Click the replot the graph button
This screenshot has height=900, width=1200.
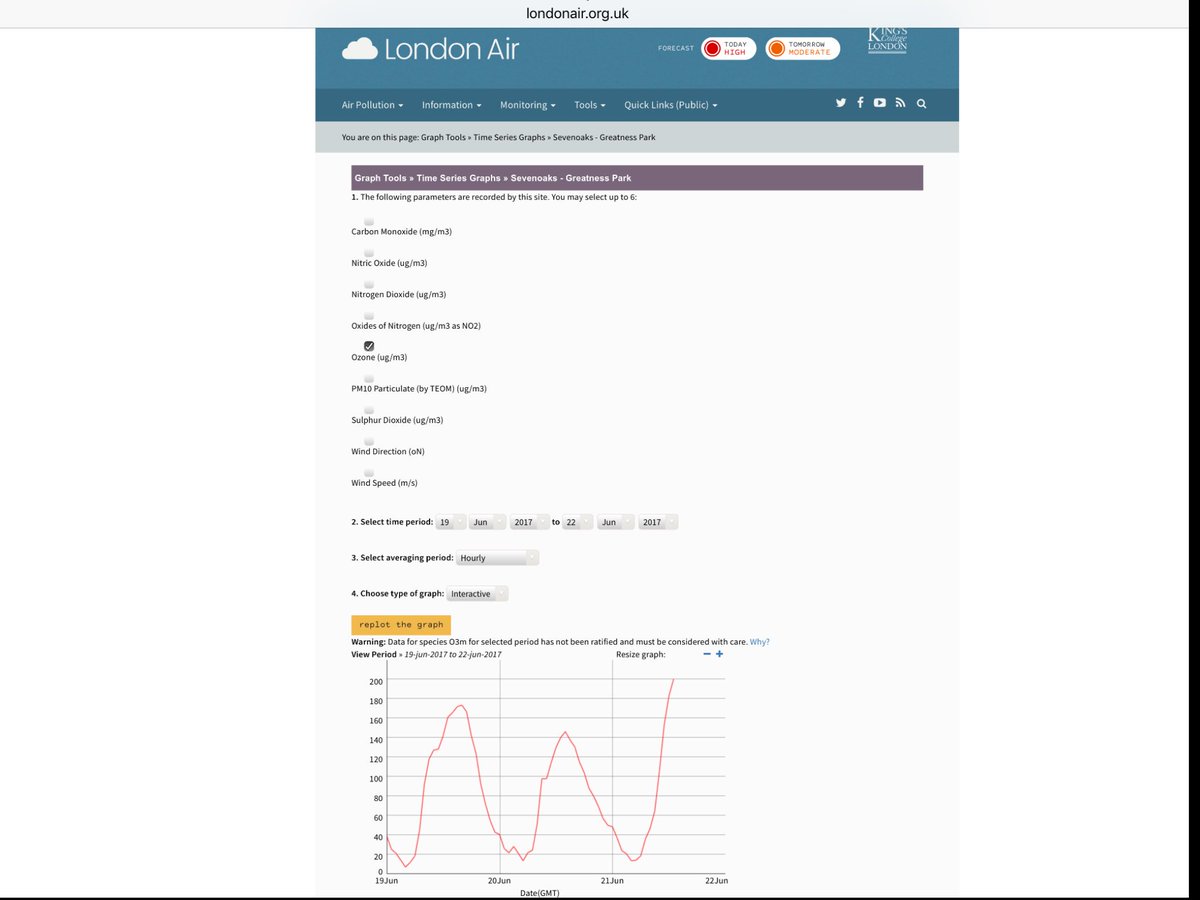(x=401, y=624)
